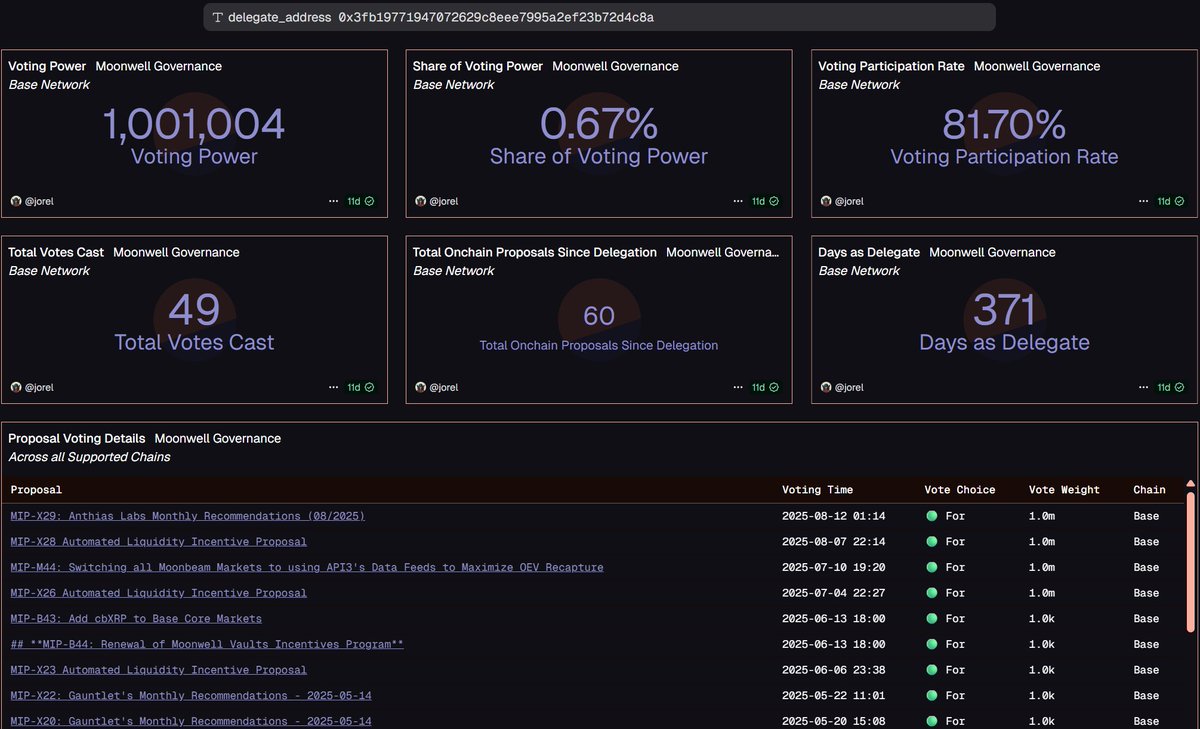Click the 11d refresh status on Days as Delegate card
The image size is (1200, 729).
point(1171,387)
